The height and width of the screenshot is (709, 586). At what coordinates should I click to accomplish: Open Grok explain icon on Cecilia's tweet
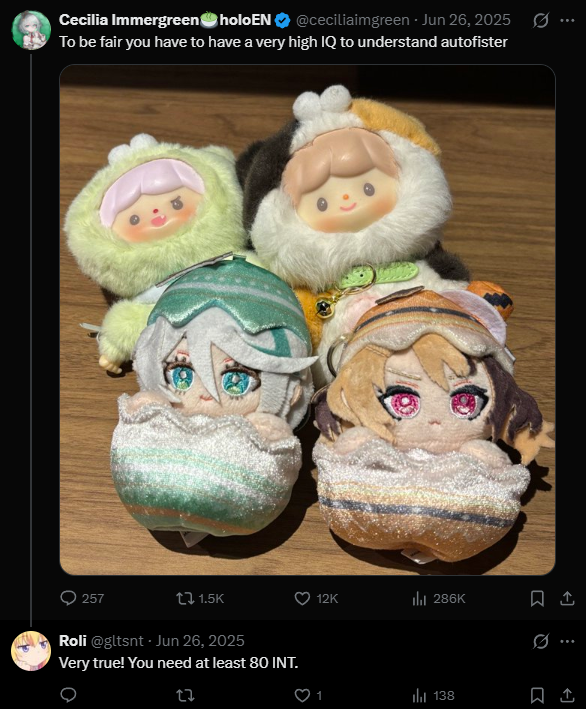point(541,20)
